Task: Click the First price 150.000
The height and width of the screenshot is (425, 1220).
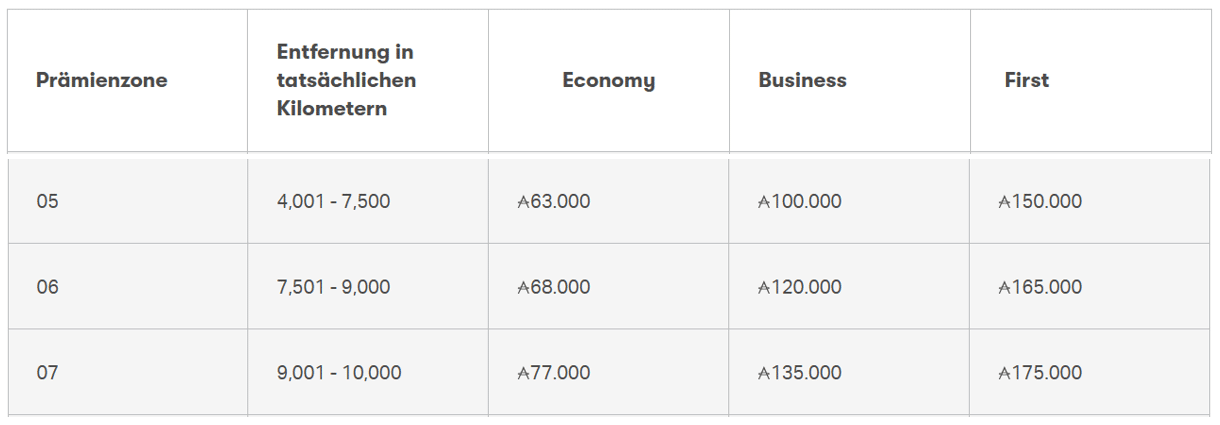Action: click(x=1040, y=201)
